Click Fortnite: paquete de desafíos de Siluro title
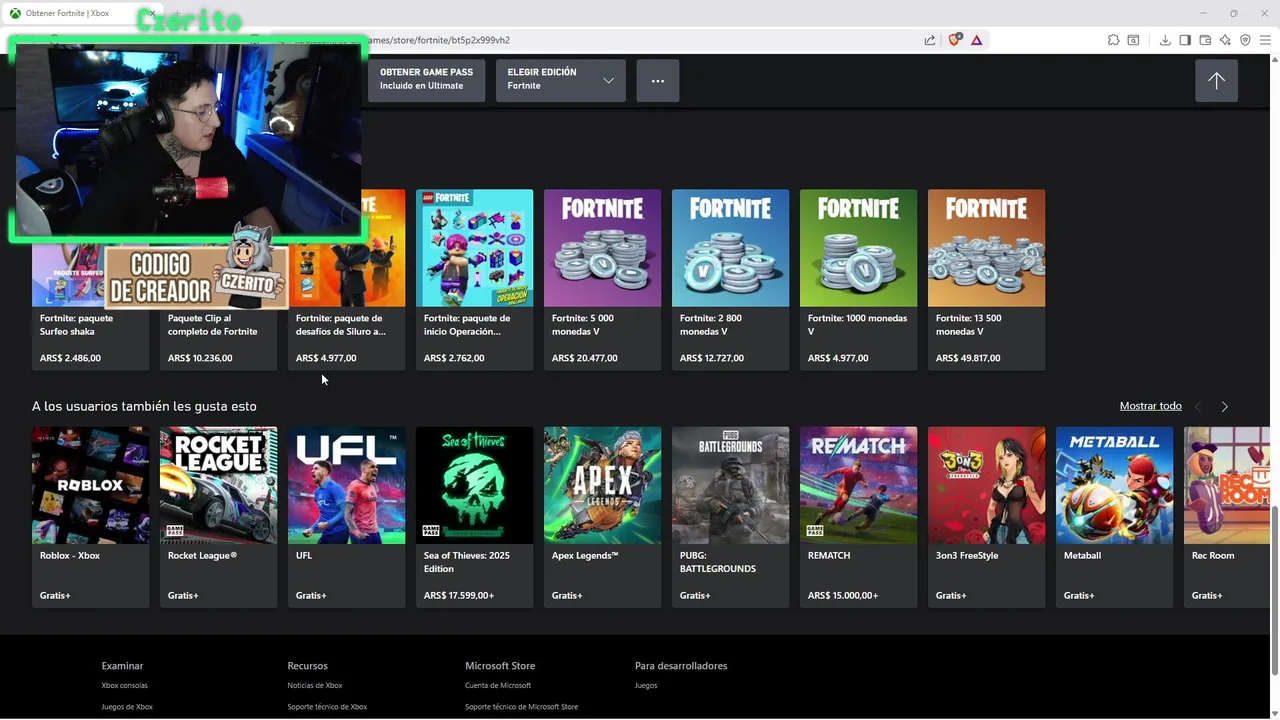Viewport: 1280px width, 720px height. [340, 325]
